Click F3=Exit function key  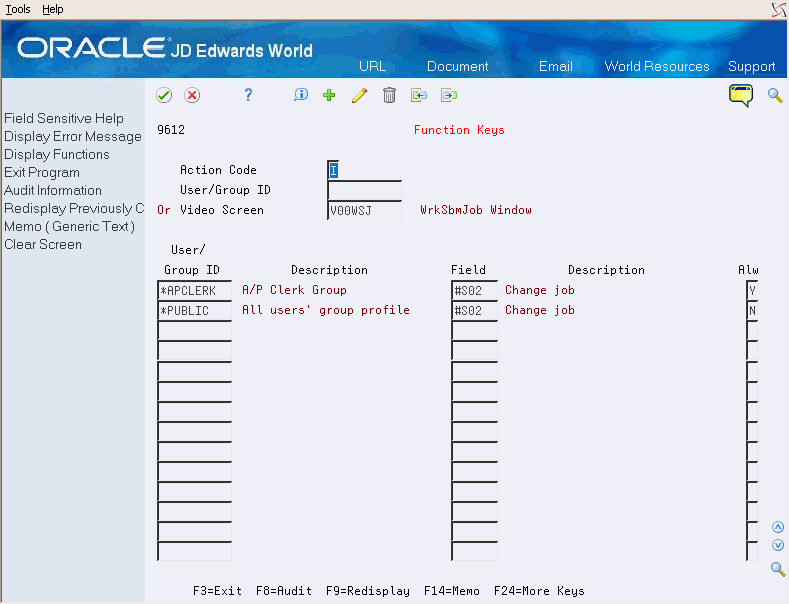click(217, 591)
